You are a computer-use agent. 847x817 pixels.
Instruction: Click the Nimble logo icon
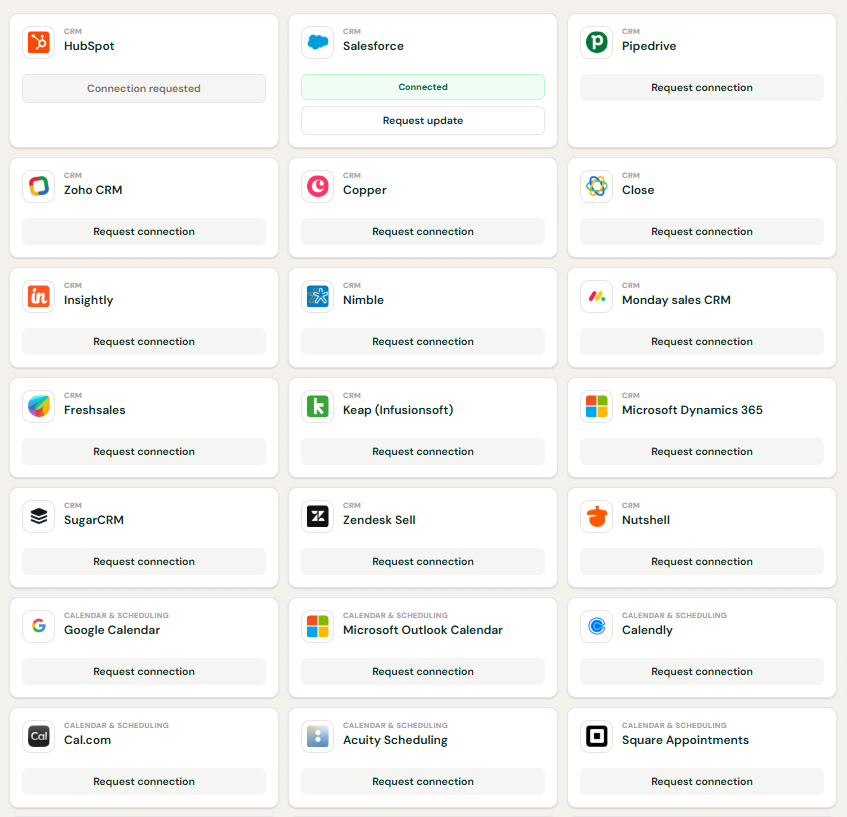318,296
